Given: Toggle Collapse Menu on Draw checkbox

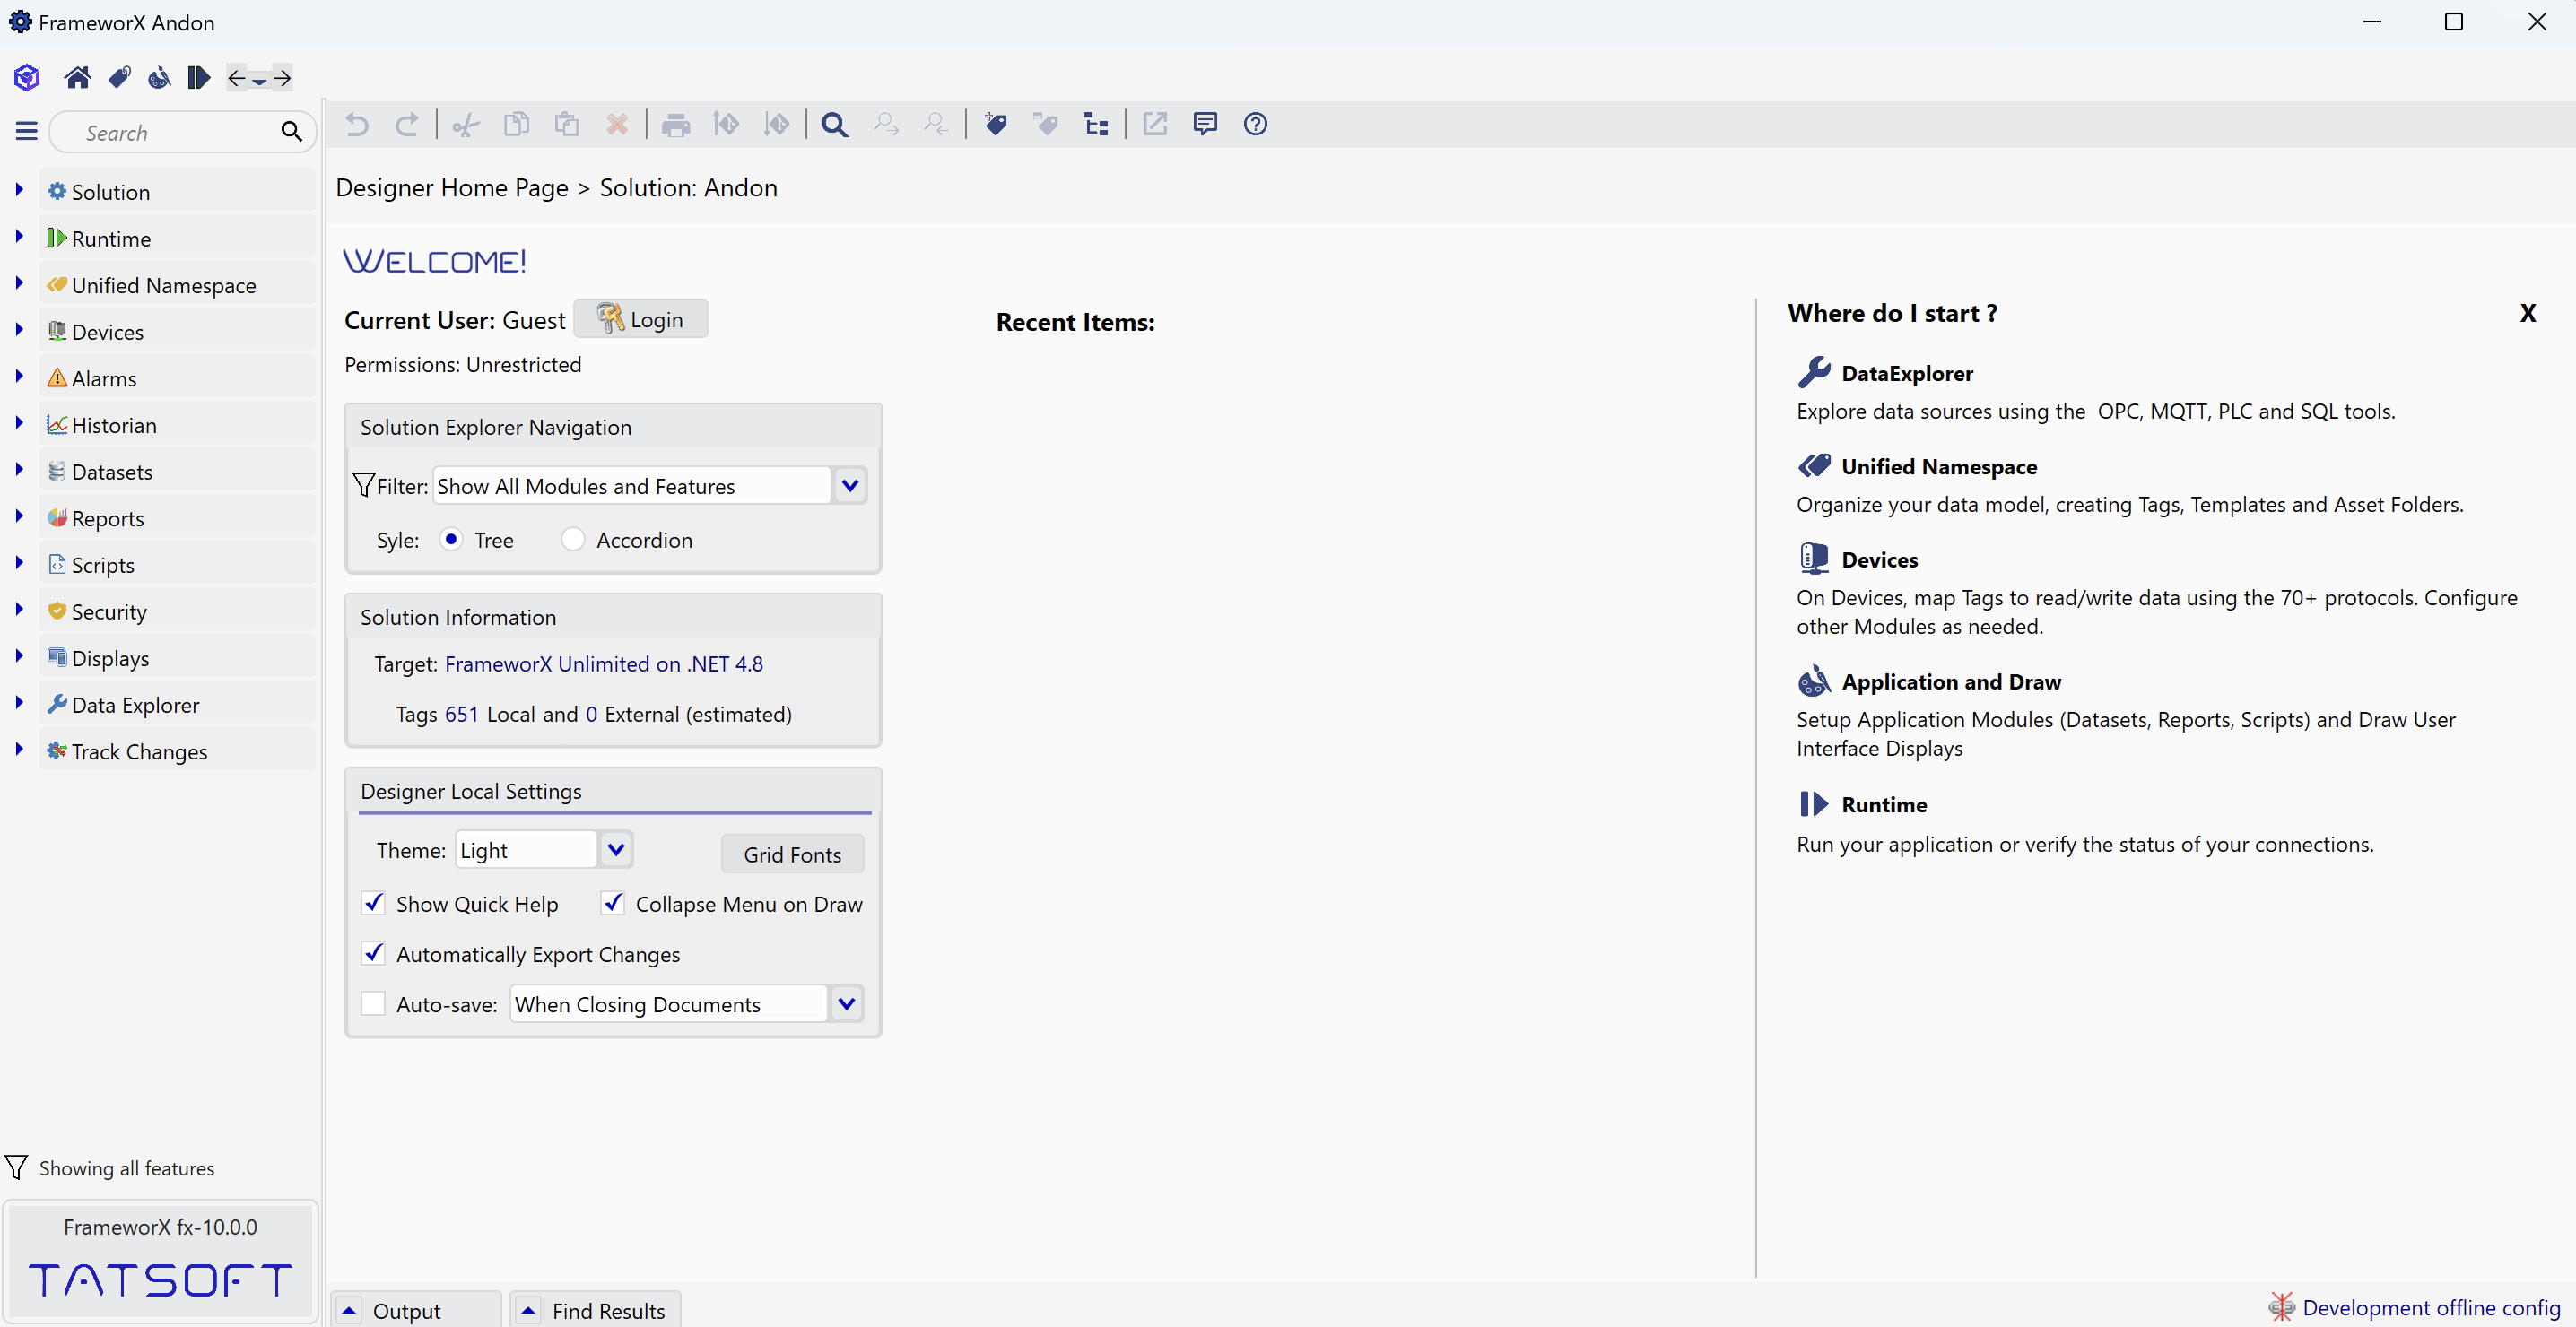Looking at the screenshot, I should pyautogui.click(x=613, y=903).
